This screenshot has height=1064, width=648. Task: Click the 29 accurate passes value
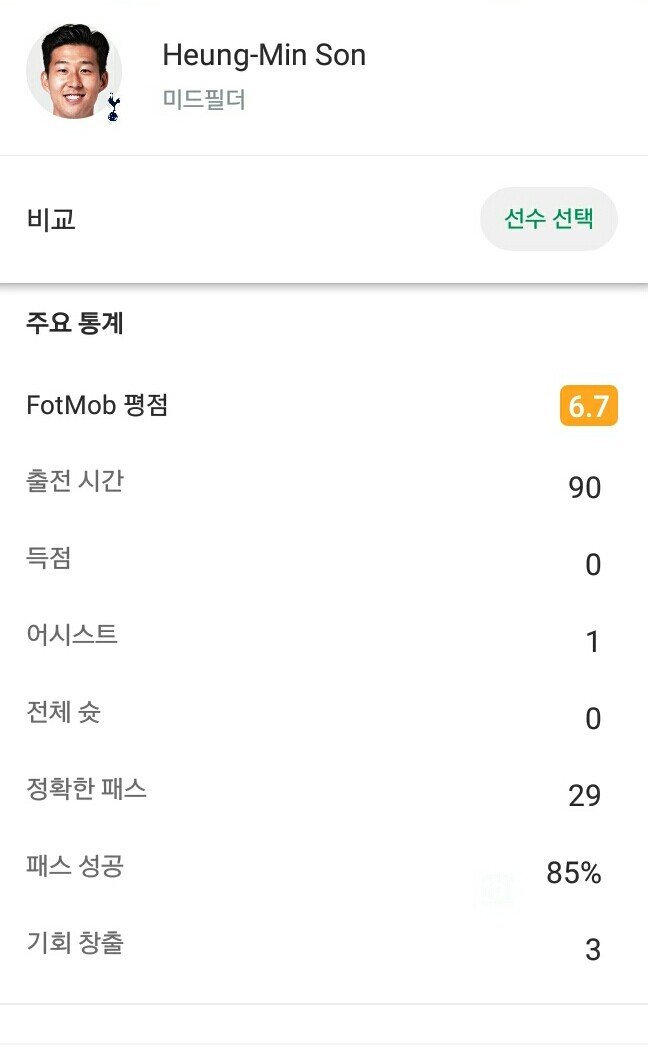coord(584,796)
